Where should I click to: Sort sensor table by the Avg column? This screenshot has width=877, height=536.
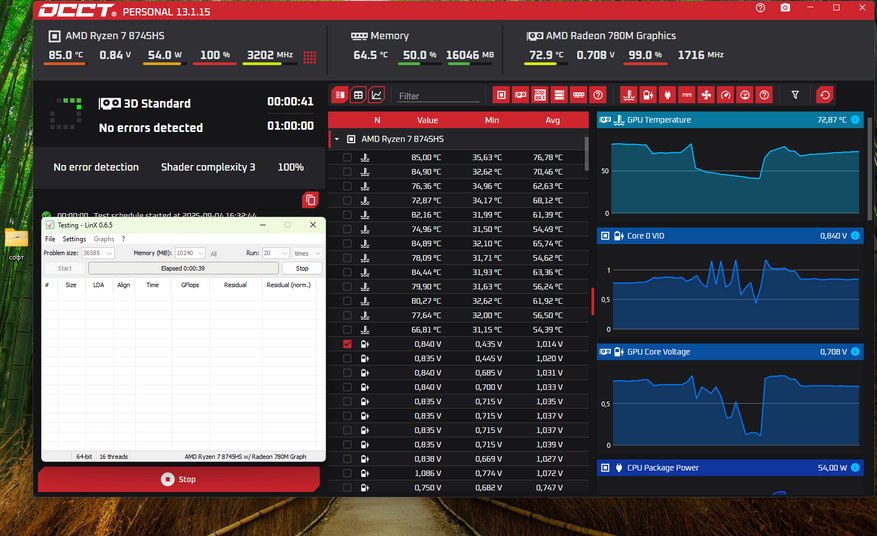pyautogui.click(x=552, y=120)
